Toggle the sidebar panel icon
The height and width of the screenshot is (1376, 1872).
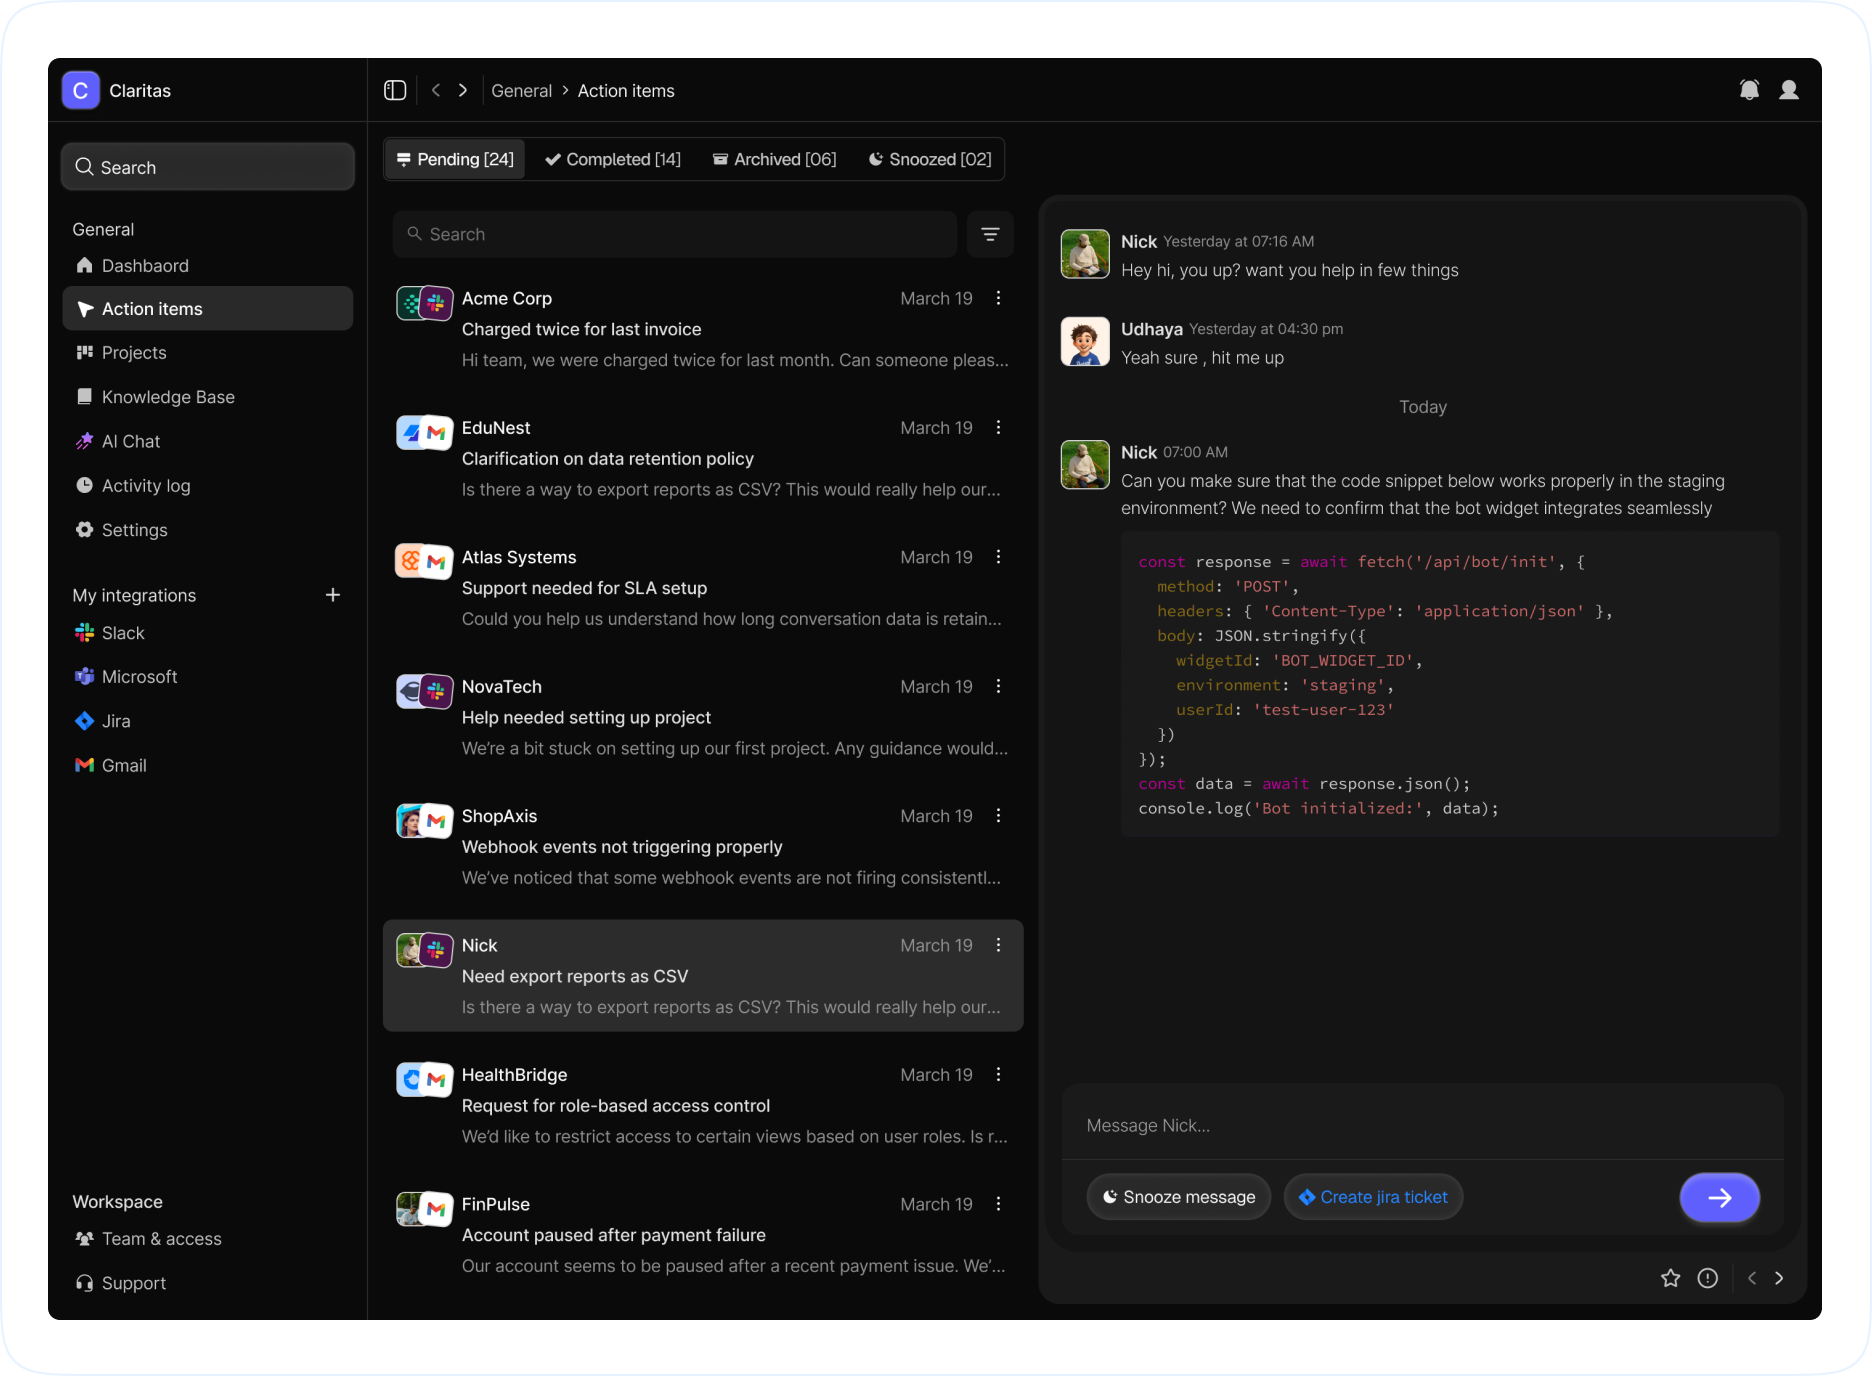[395, 90]
